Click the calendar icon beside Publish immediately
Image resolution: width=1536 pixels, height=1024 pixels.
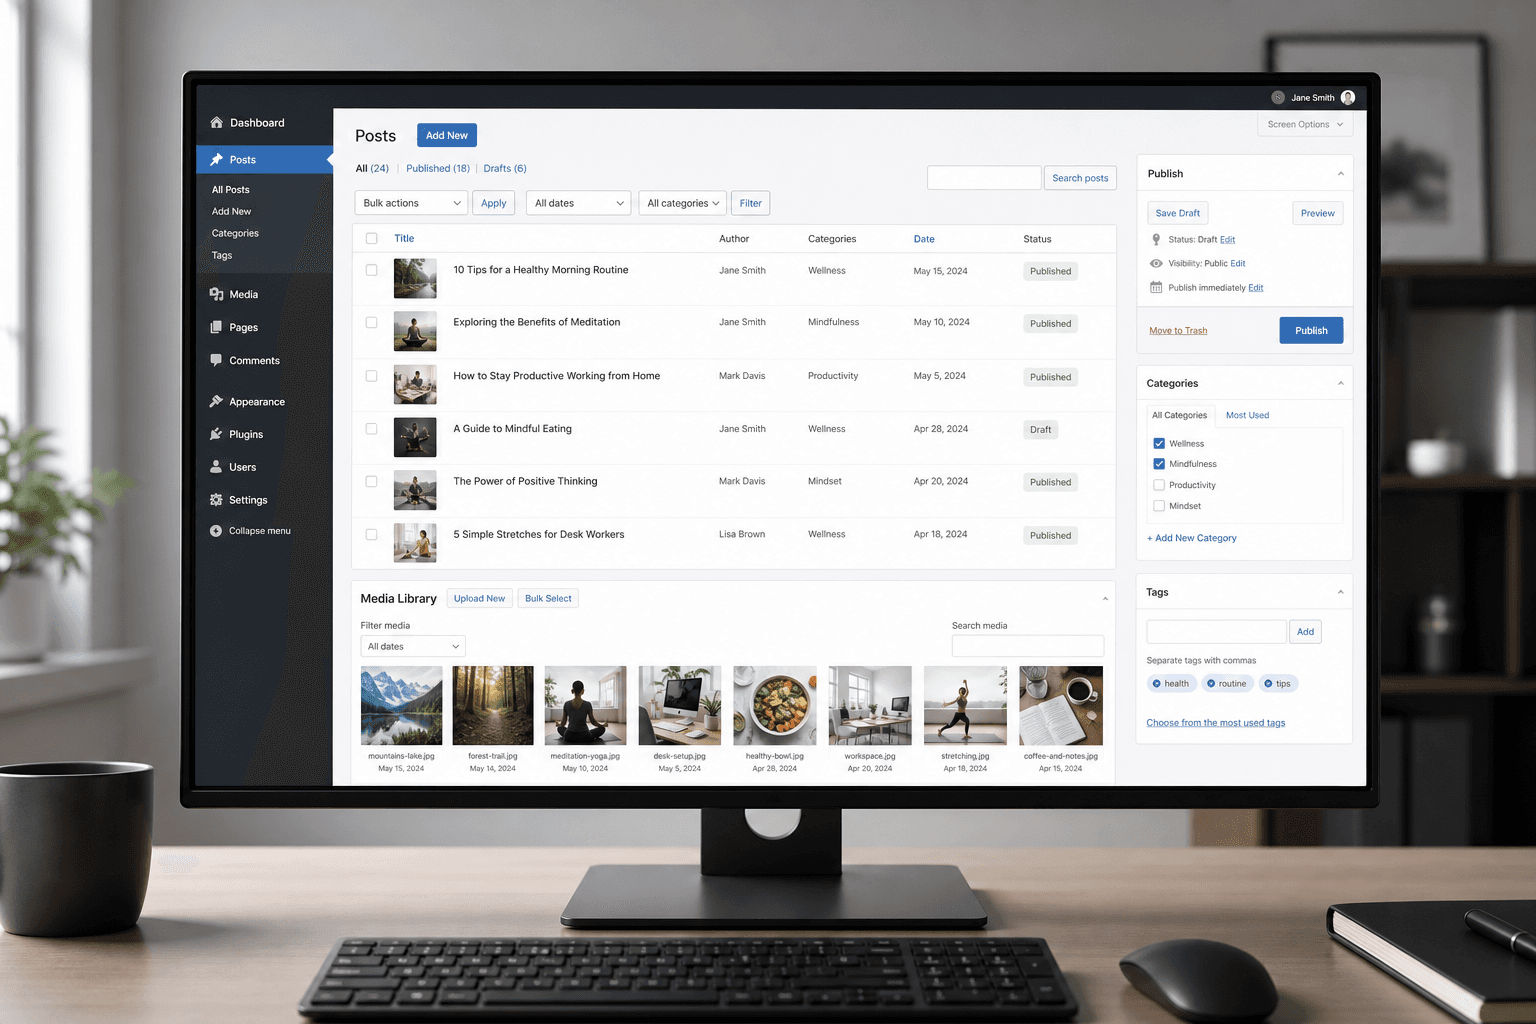(1156, 287)
